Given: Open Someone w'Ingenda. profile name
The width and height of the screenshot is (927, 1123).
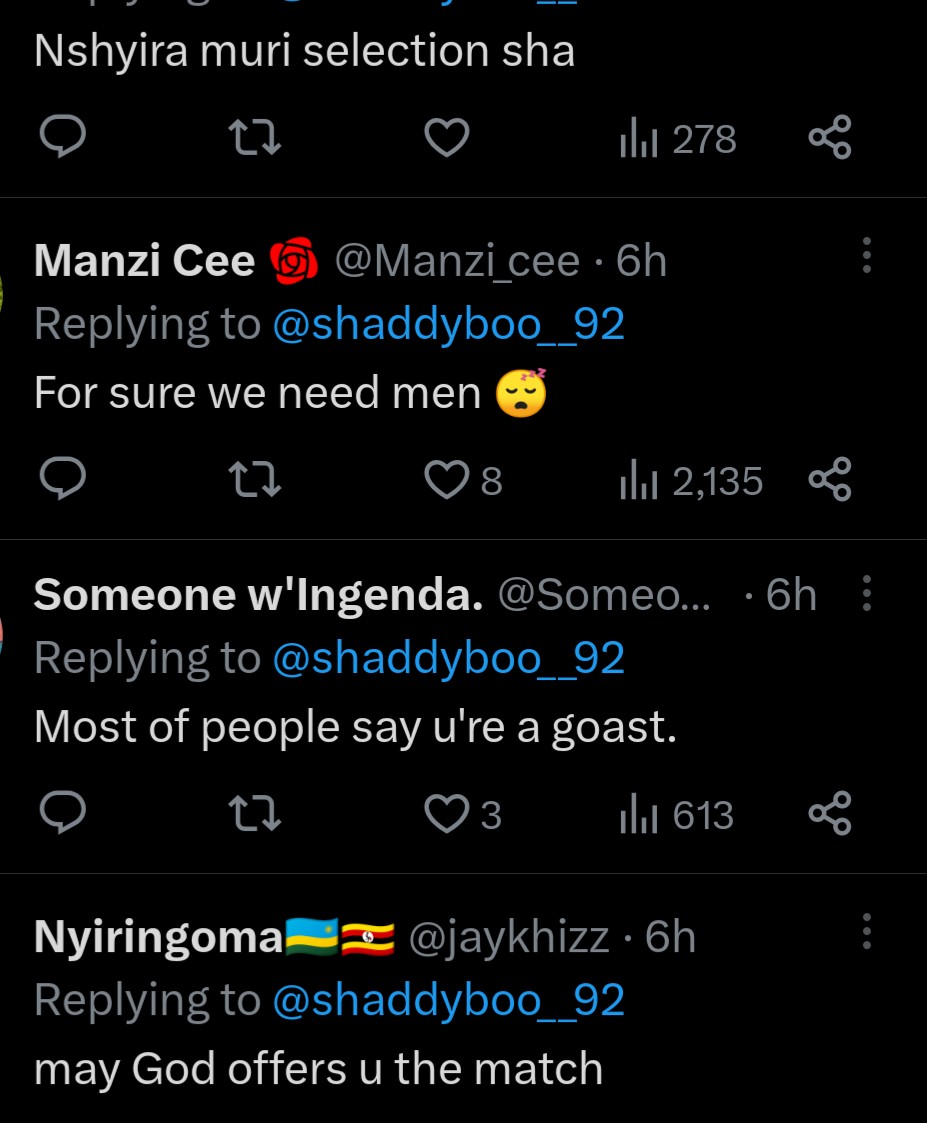Looking at the screenshot, I should coord(258,595).
